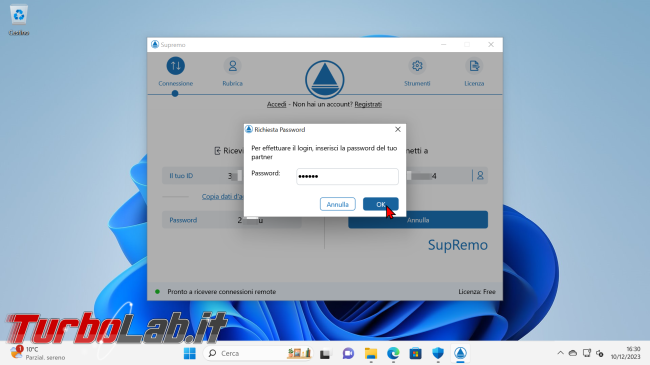Close the Richiesta Password dialog
The image size is (650, 365).
pyautogui.click(x=398, y=129)
